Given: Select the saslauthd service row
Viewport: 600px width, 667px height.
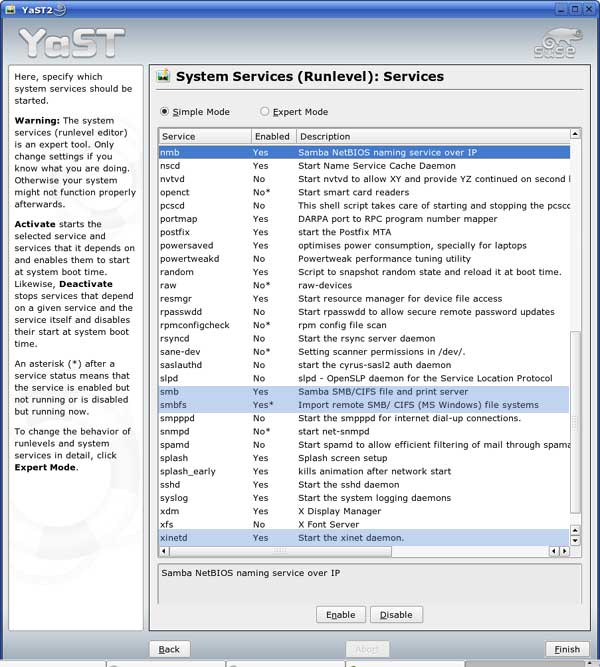Looking at the screenshot, I should [x=364, y=365].
